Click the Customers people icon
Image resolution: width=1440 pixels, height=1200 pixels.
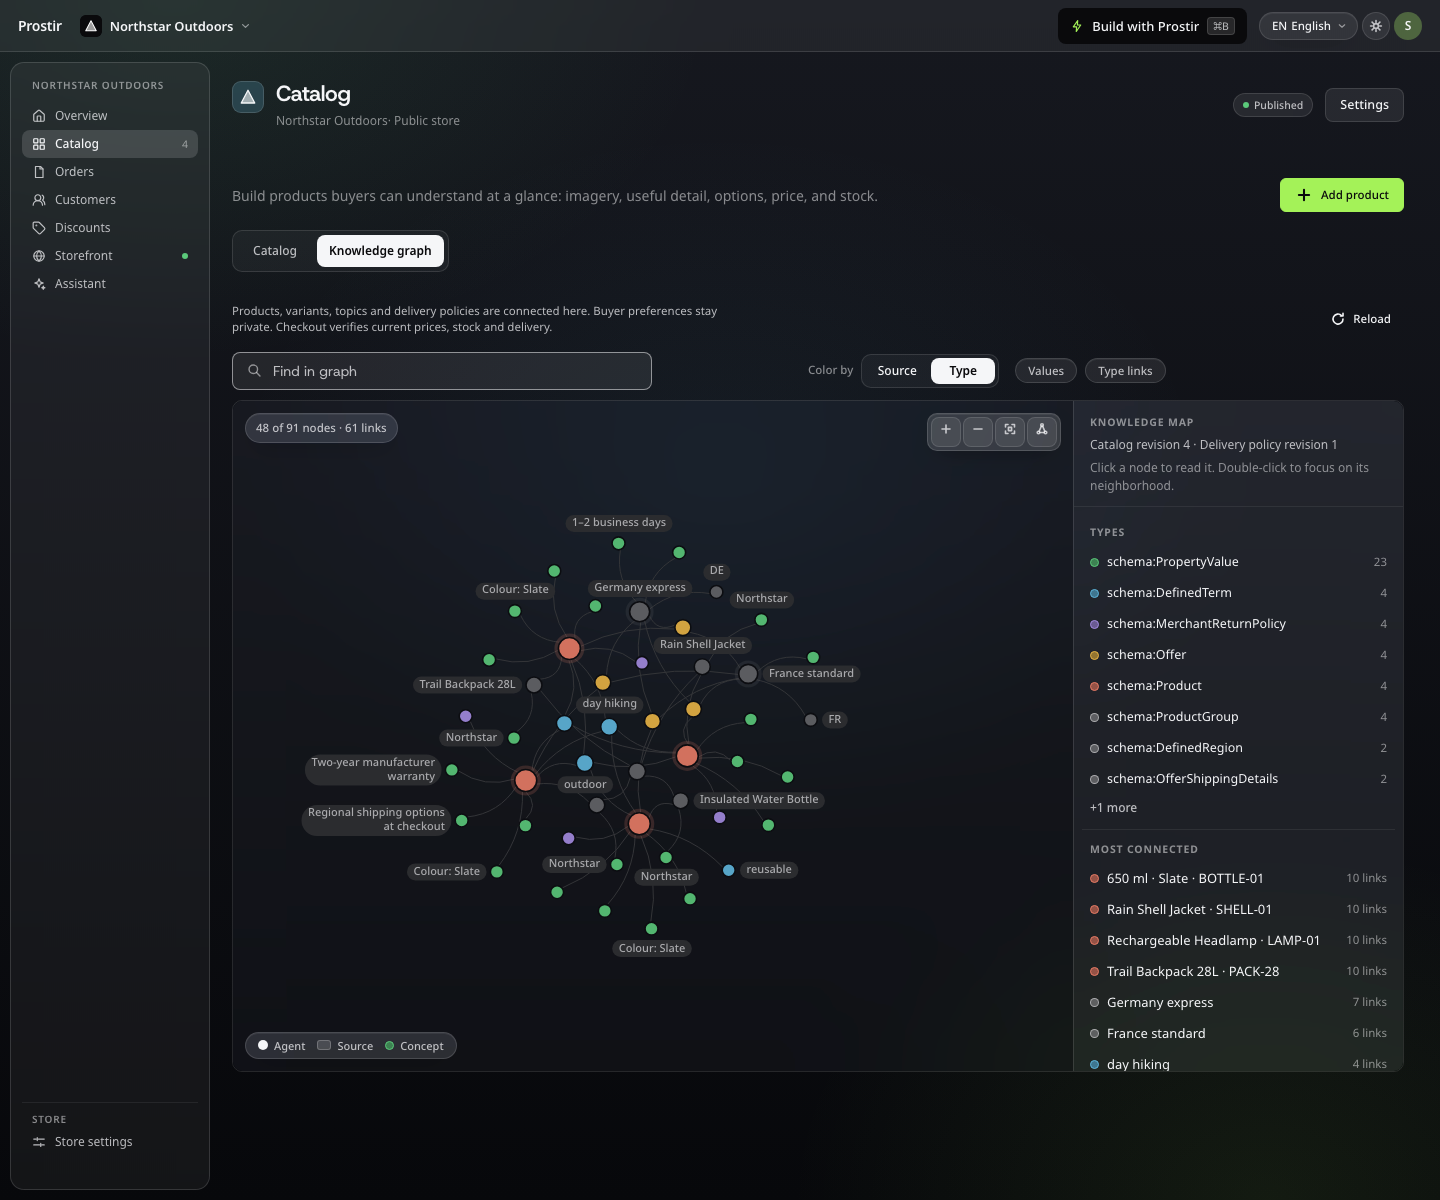pyautogui.click(x=39, y=200)
